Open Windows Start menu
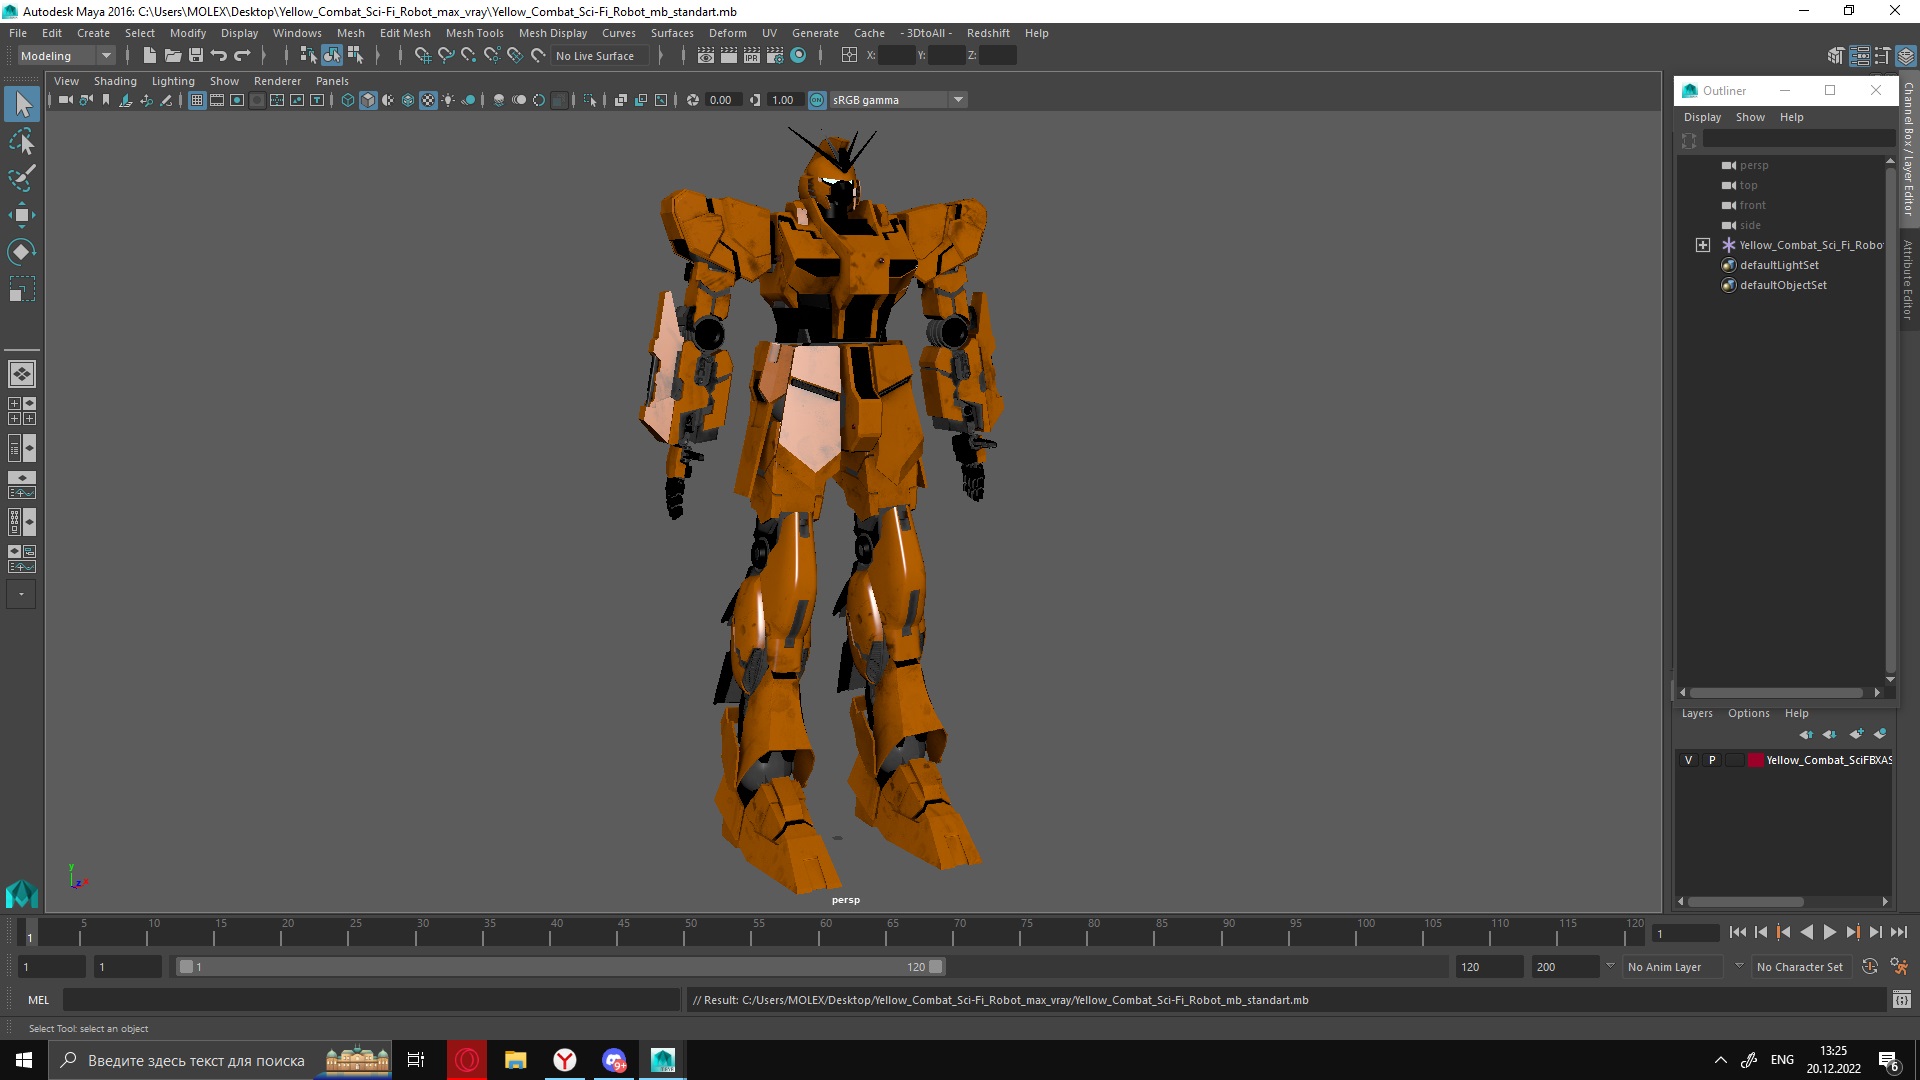 [24, 1060]
